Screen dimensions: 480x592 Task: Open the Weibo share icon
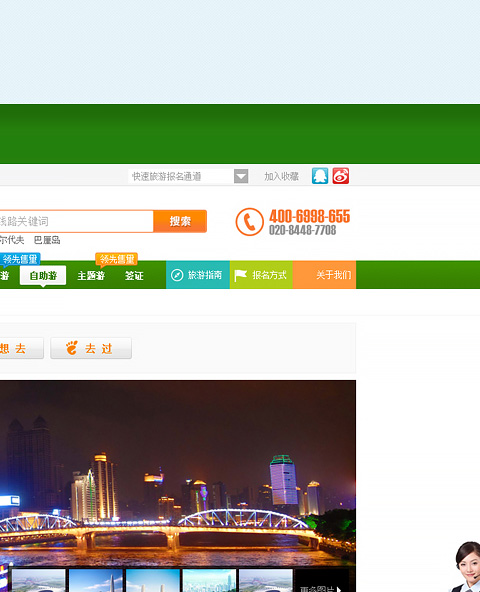point(341,176)
